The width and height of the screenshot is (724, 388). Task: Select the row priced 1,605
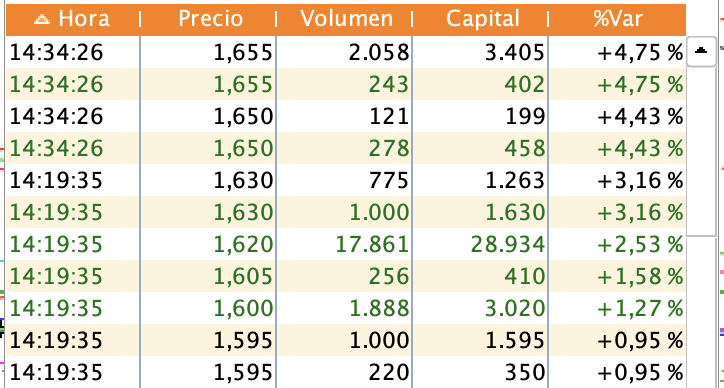click(x=346, y=276)
